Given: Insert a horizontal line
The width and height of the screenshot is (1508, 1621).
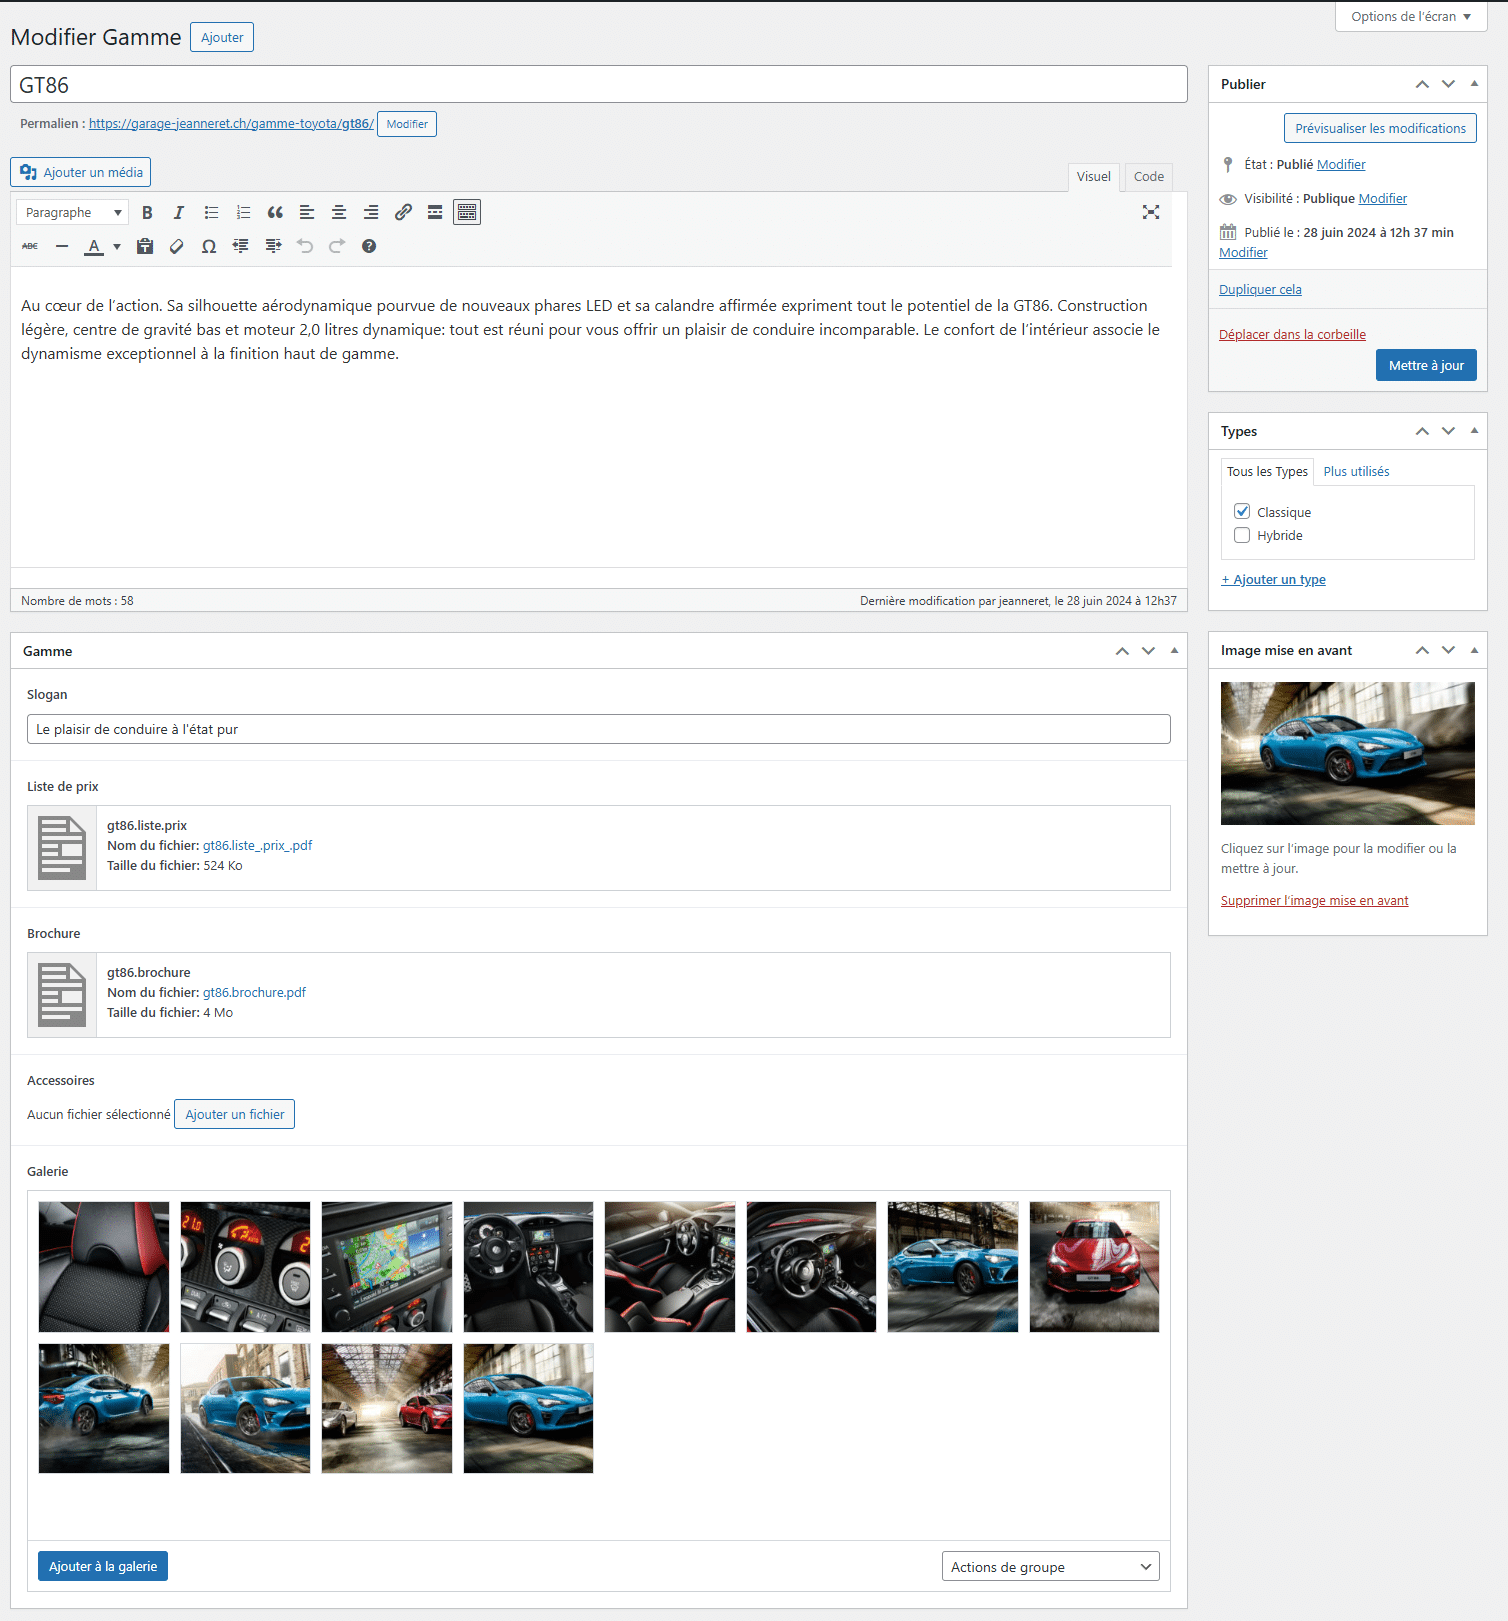Looking at the screenshot, I should coord(62,246).
